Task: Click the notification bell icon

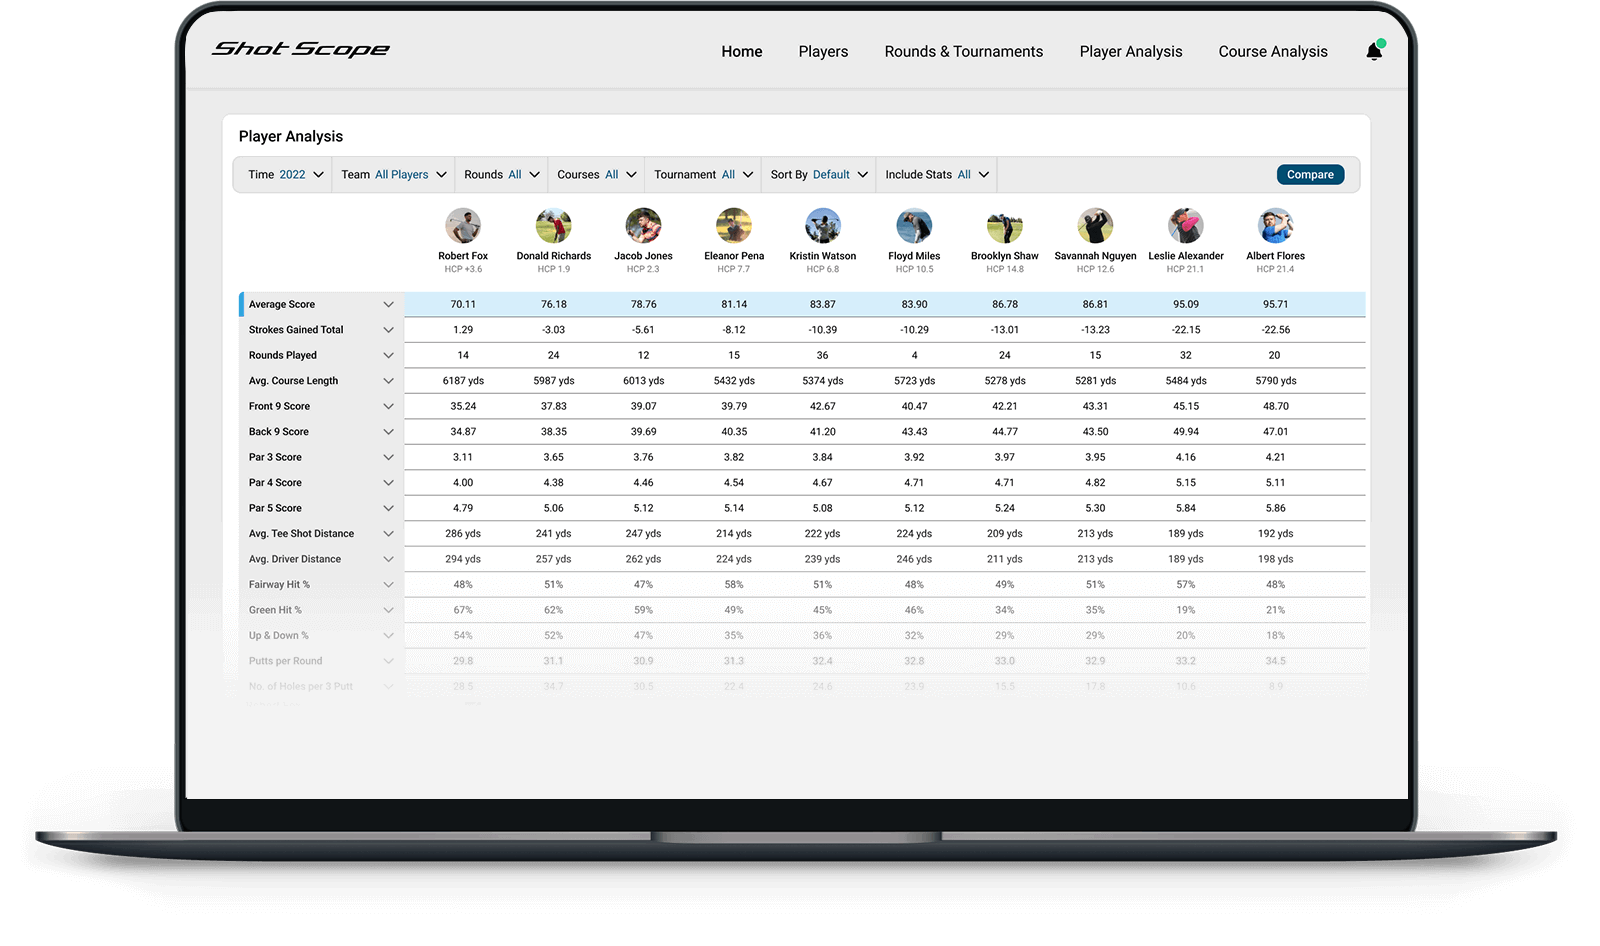Action: [1374, 52]
